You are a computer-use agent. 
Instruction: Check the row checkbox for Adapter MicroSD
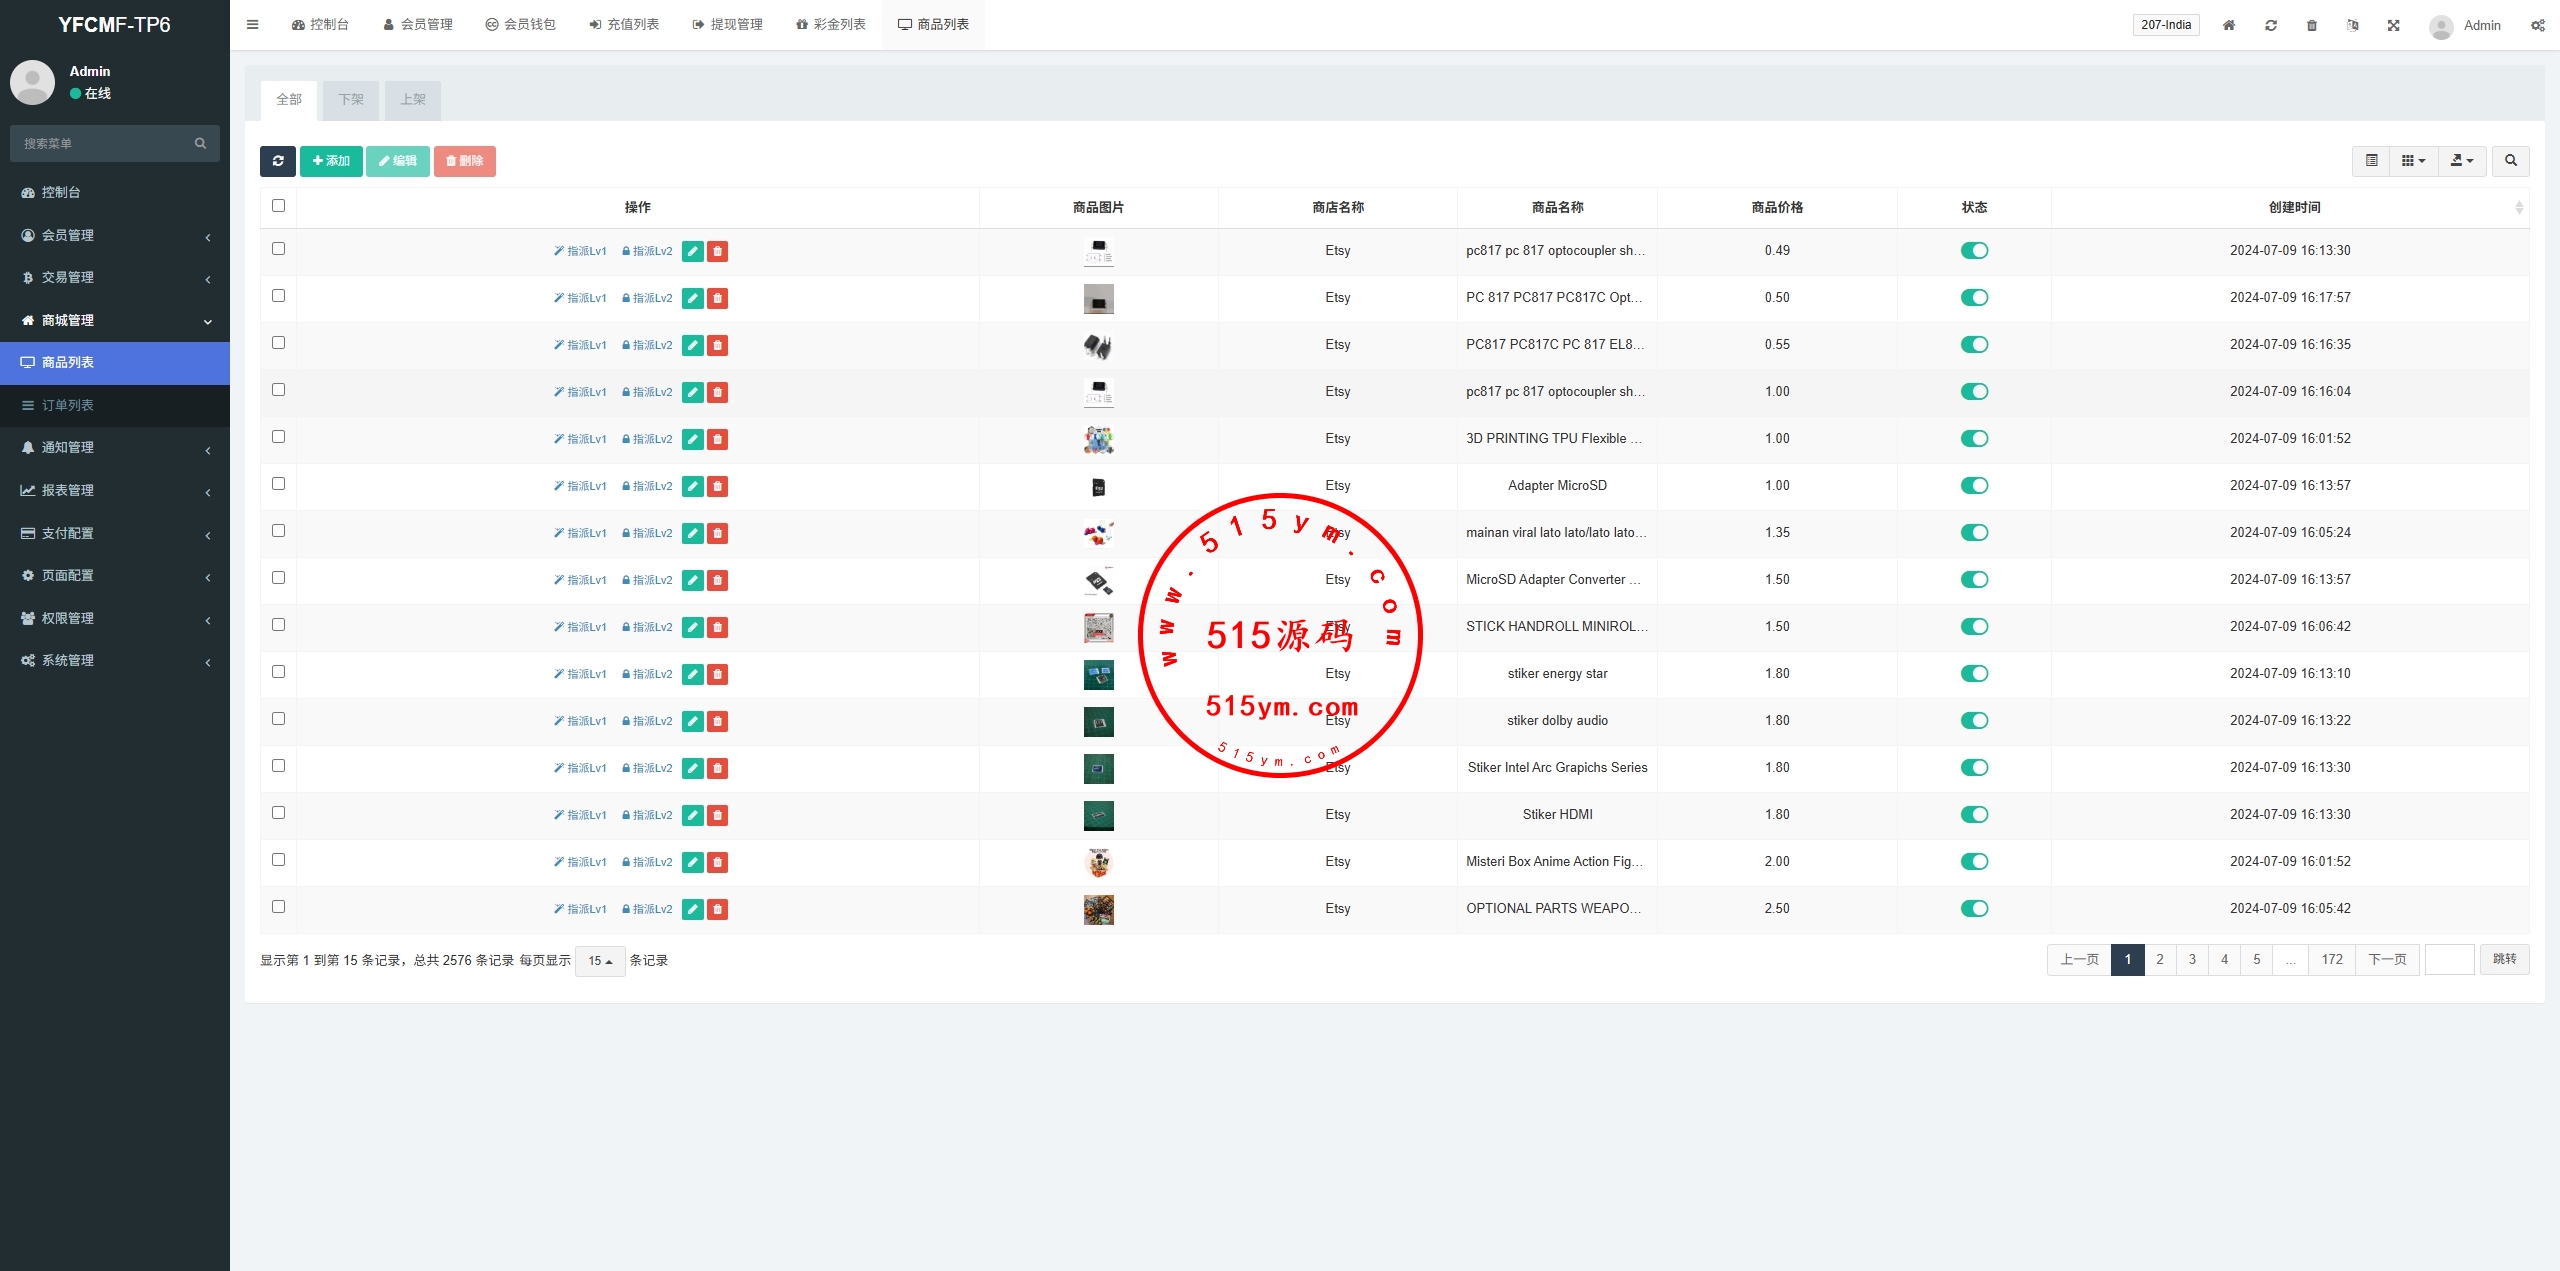tap(278, 484)
